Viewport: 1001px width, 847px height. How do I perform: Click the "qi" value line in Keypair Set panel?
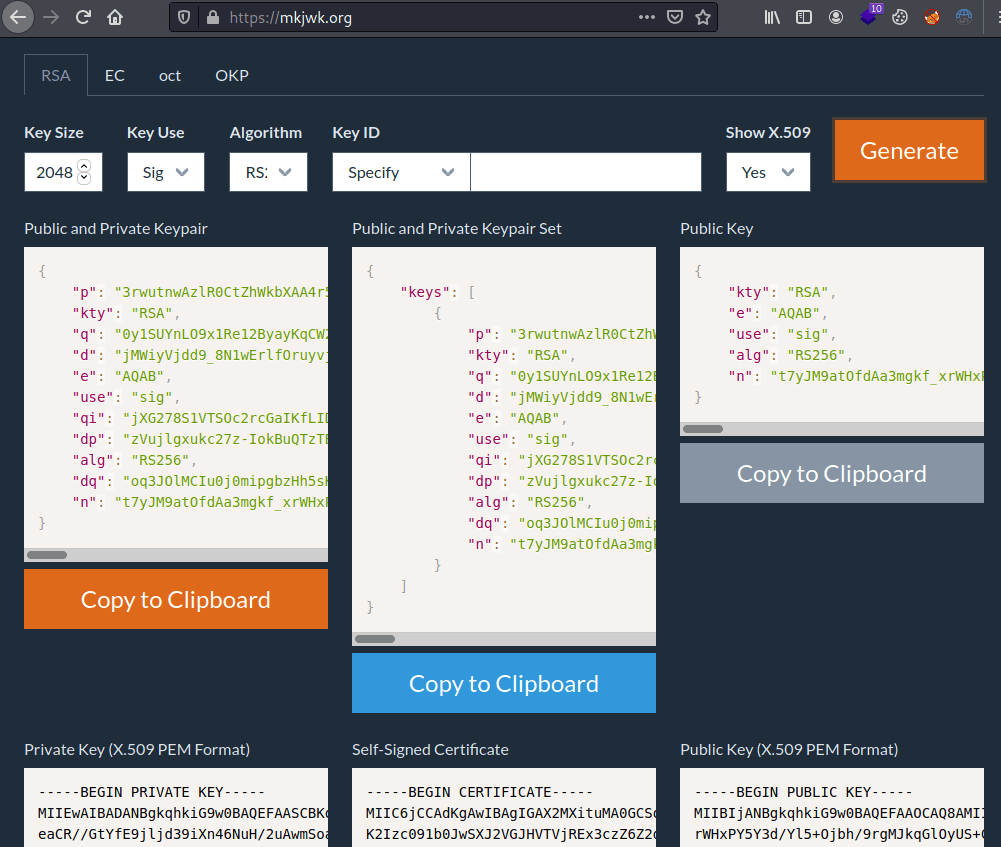(562, 460)
